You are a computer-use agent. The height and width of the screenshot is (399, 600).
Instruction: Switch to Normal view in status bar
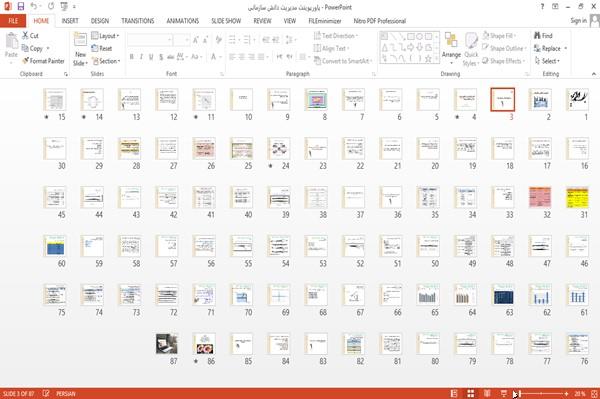point(454,393)
